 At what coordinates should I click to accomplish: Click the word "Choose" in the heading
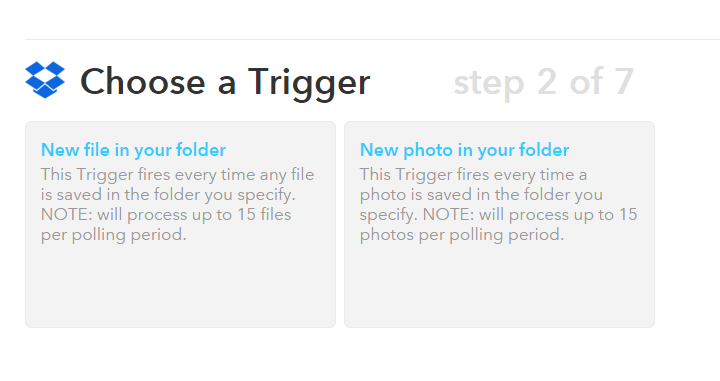tap(143, 81)
